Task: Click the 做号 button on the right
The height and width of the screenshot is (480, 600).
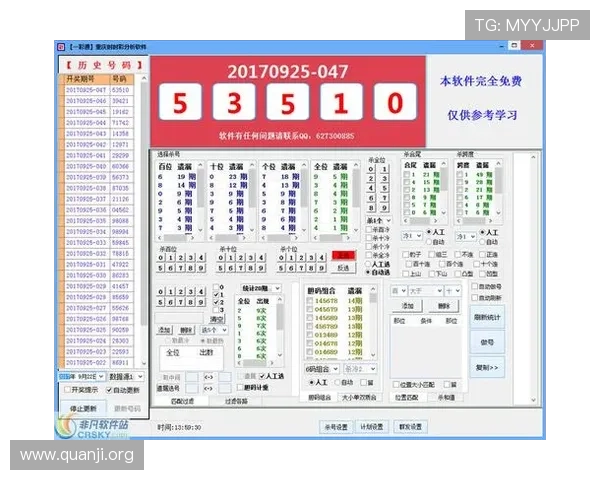Action: tap(487, 342)
